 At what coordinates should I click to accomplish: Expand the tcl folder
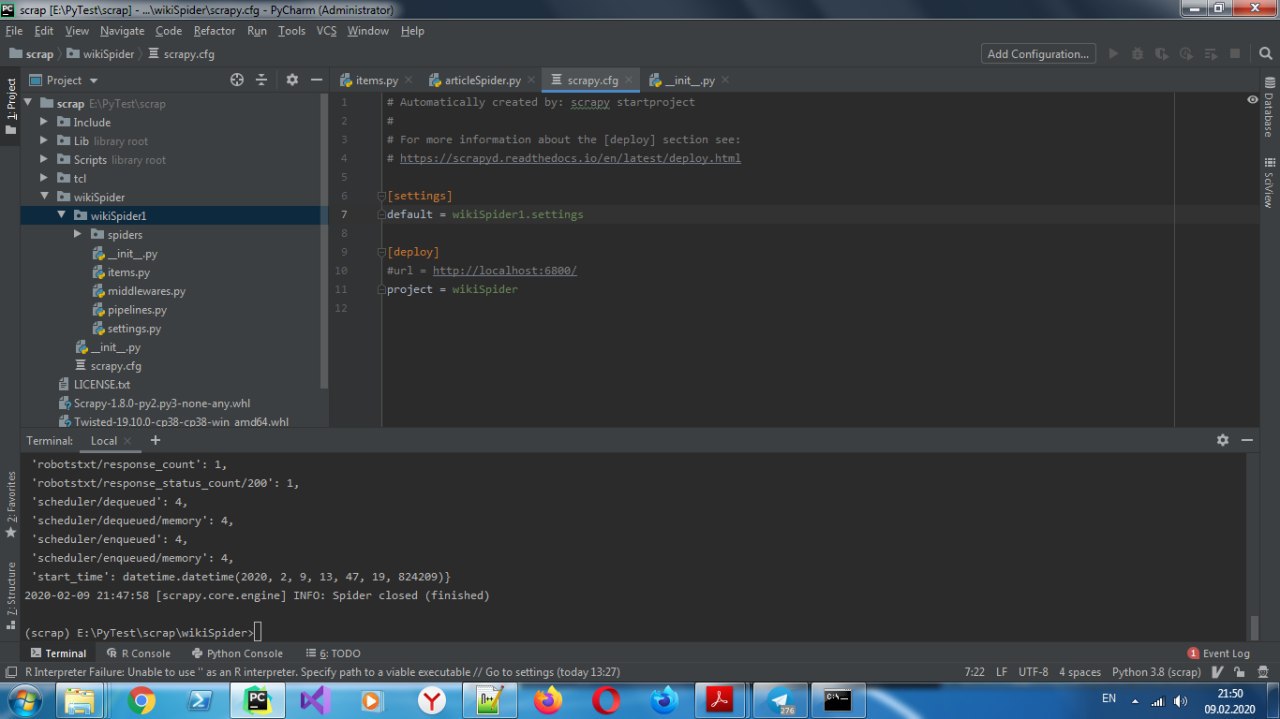[x=44, y=178]
